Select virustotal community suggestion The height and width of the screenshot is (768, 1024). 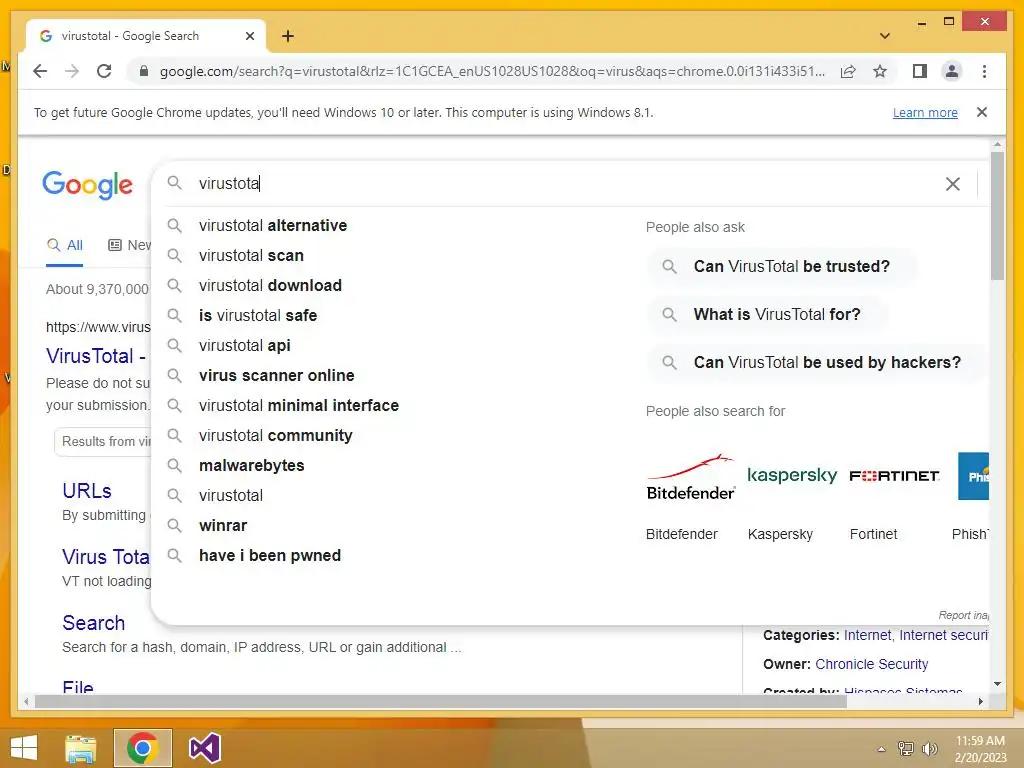276,436
